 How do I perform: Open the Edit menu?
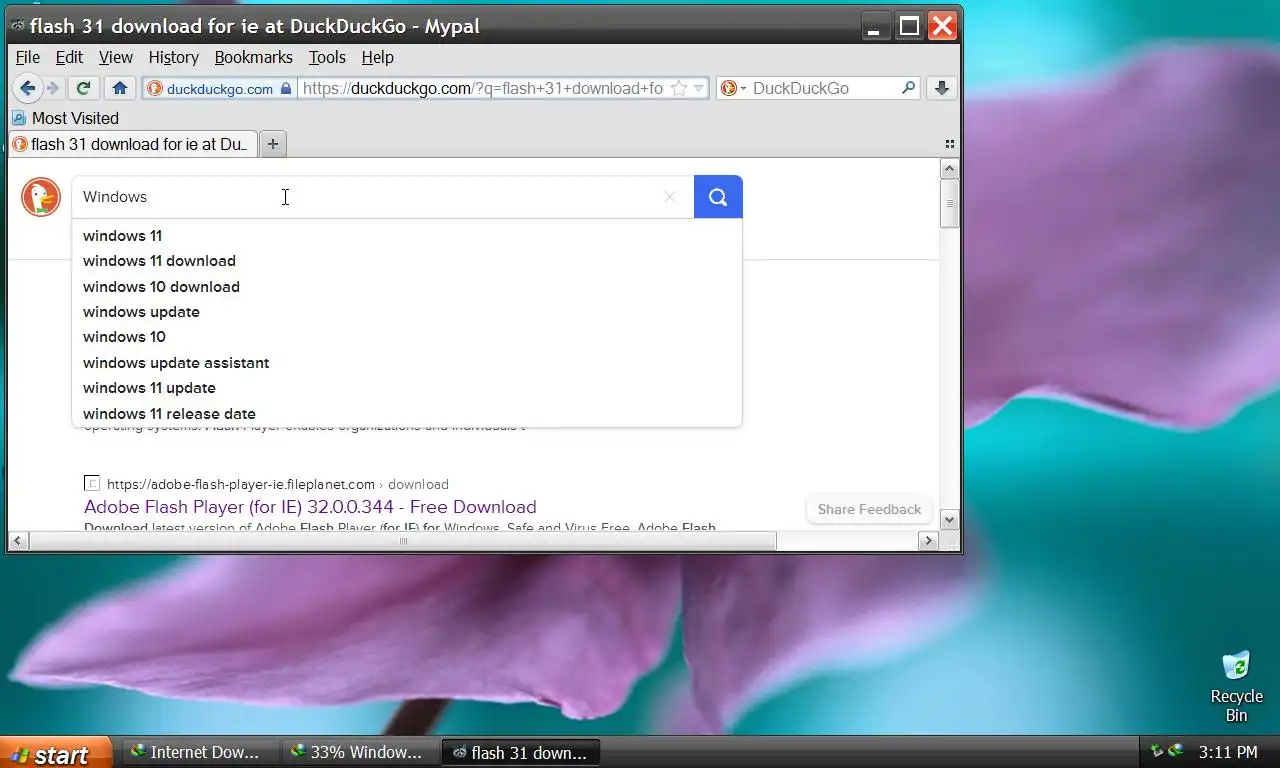69,57
